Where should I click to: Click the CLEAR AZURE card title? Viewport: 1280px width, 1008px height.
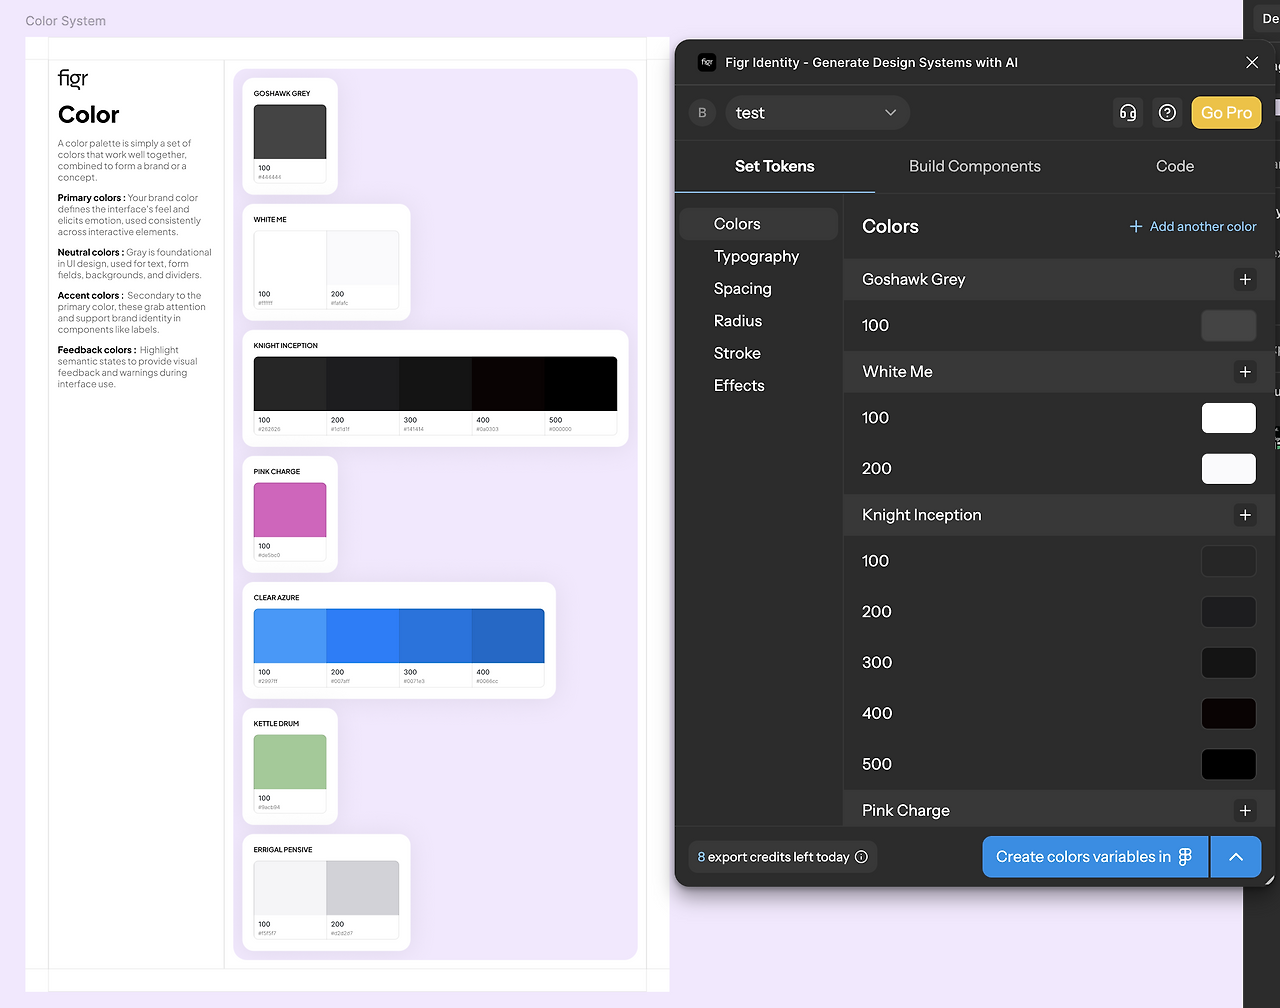tap(277, 598)
